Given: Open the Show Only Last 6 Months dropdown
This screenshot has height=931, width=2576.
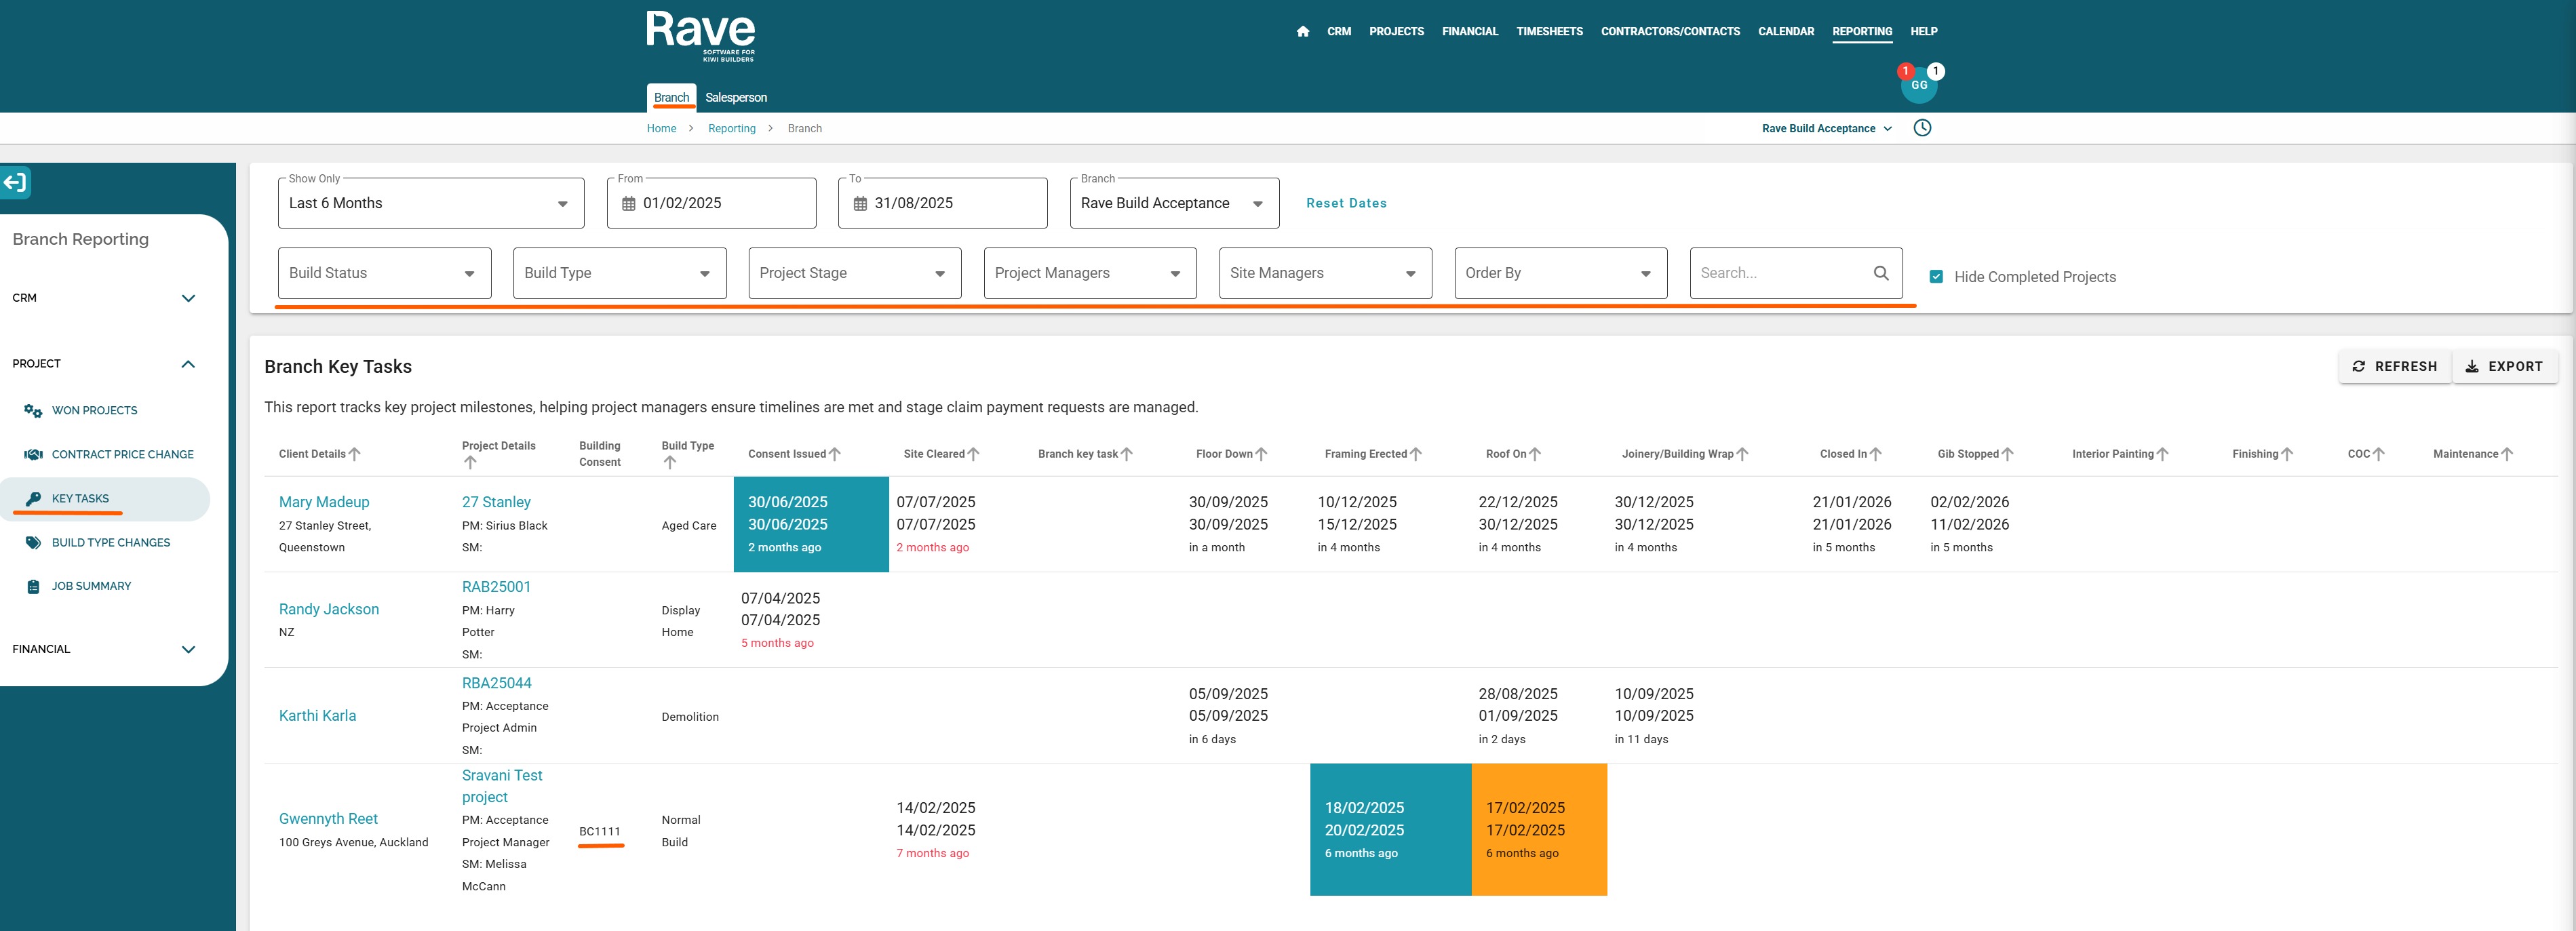Looking at the screenshot, I should click(430, 204).
